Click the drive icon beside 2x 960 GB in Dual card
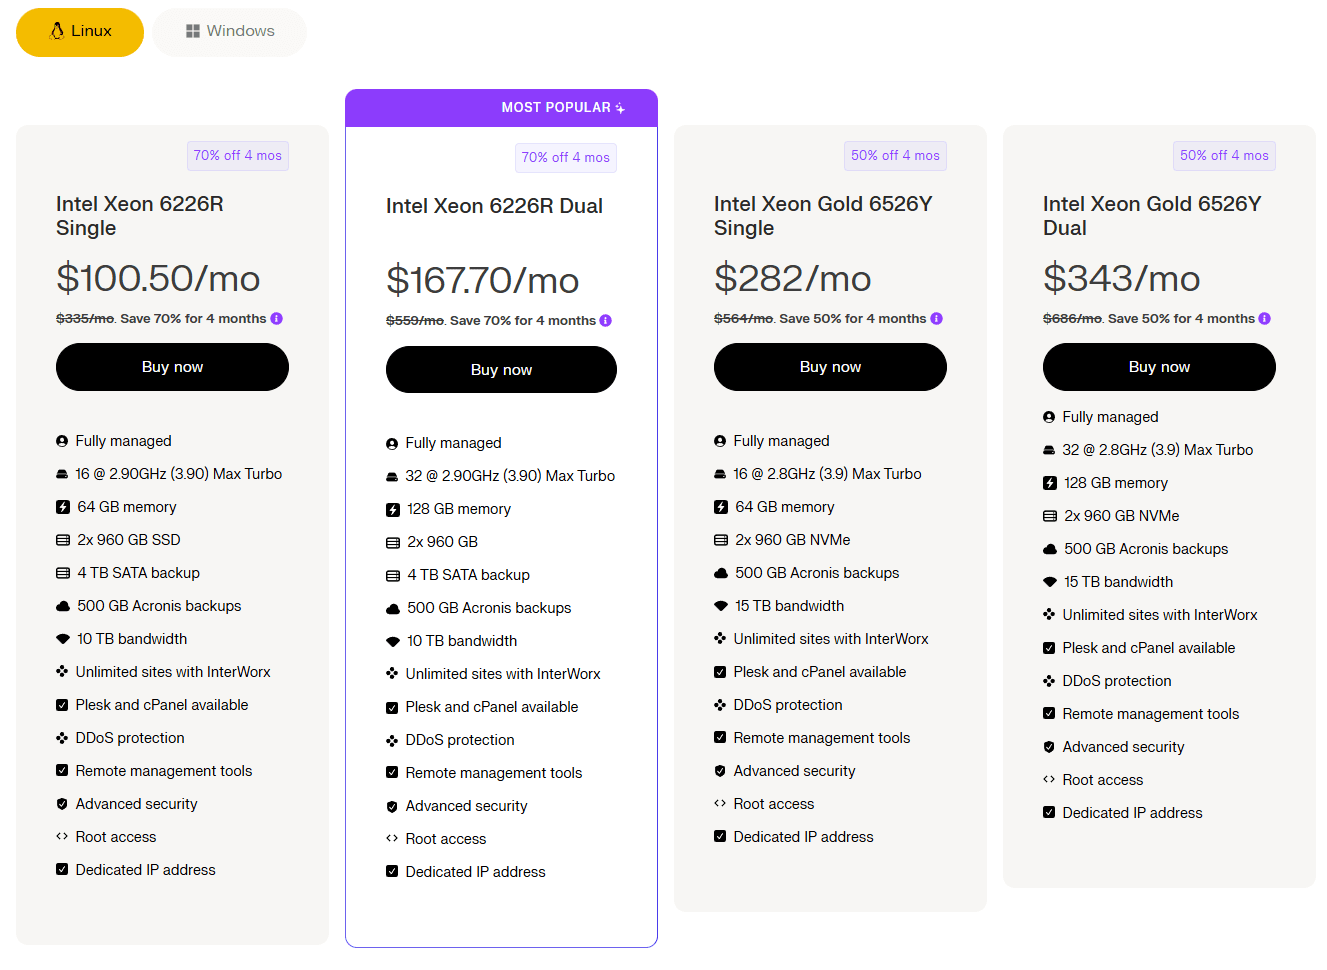 (393, 542)
